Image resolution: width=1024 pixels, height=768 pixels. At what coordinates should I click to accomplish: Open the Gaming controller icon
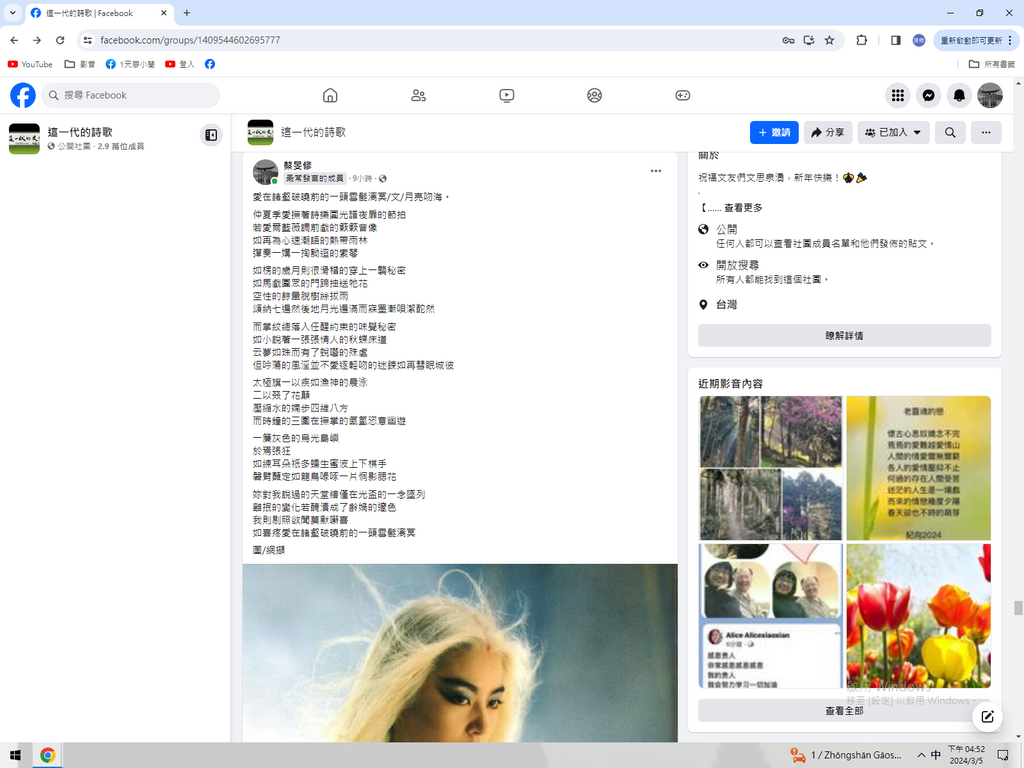[x=682, y=95]
